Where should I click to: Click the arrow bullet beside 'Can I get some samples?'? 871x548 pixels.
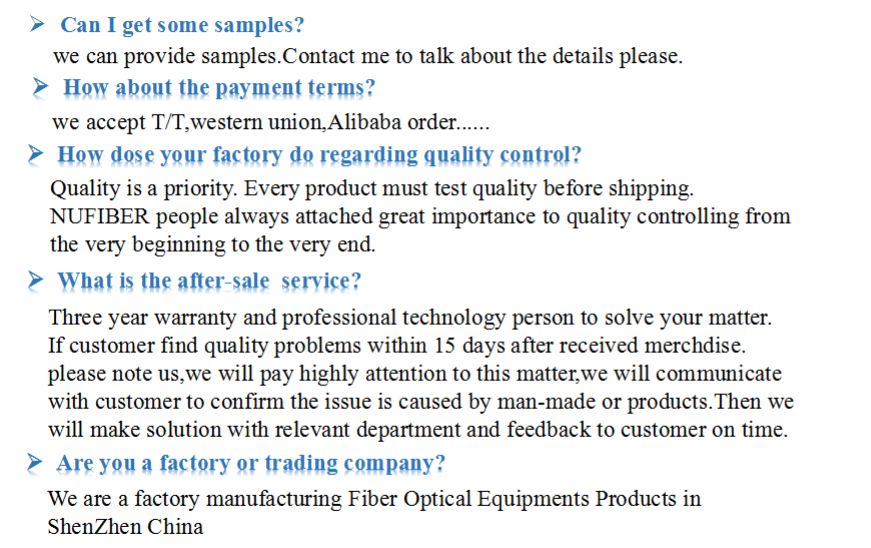coord(37,24)
